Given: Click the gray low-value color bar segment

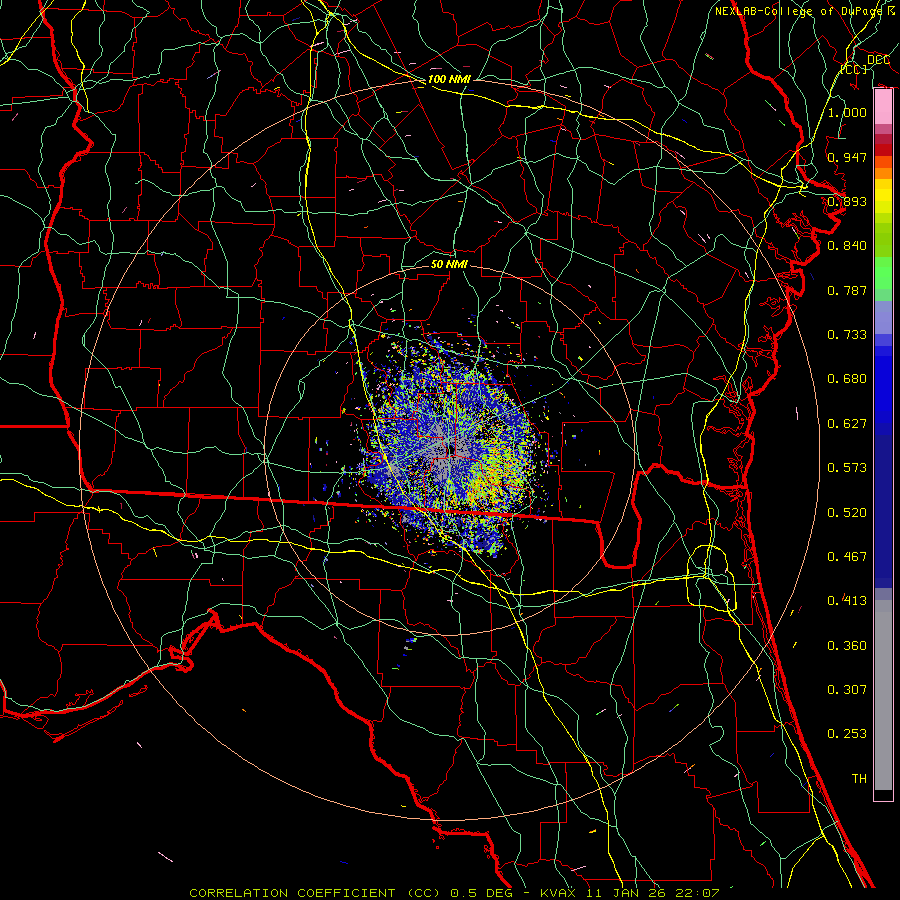Looking at the screenshot, I should 883,695.
